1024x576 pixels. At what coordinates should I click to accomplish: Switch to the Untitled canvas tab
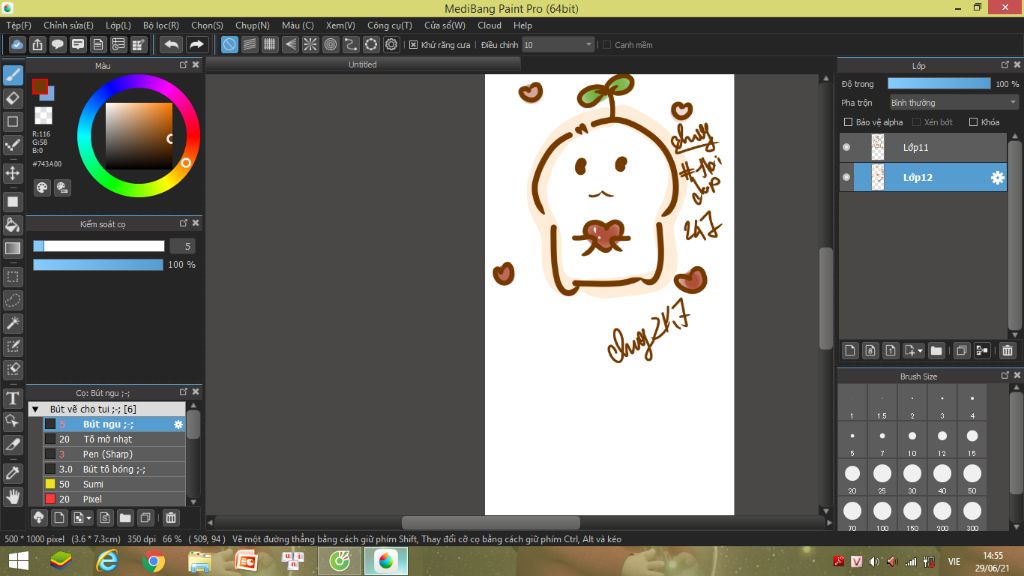coord(362,65)
